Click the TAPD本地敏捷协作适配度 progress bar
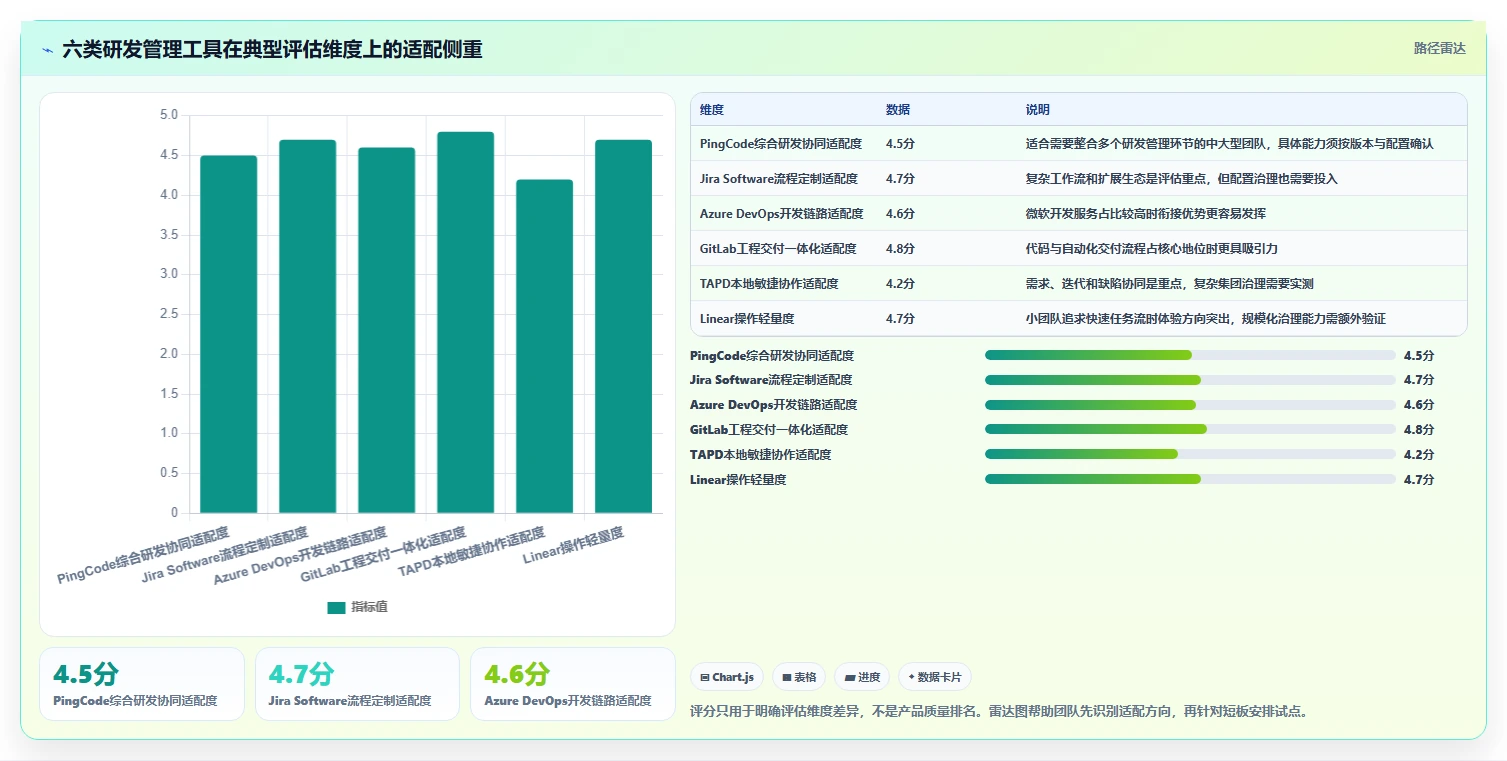This screenshot has height=761, width=1507. pyautogui.click(x=1190, y=454)
